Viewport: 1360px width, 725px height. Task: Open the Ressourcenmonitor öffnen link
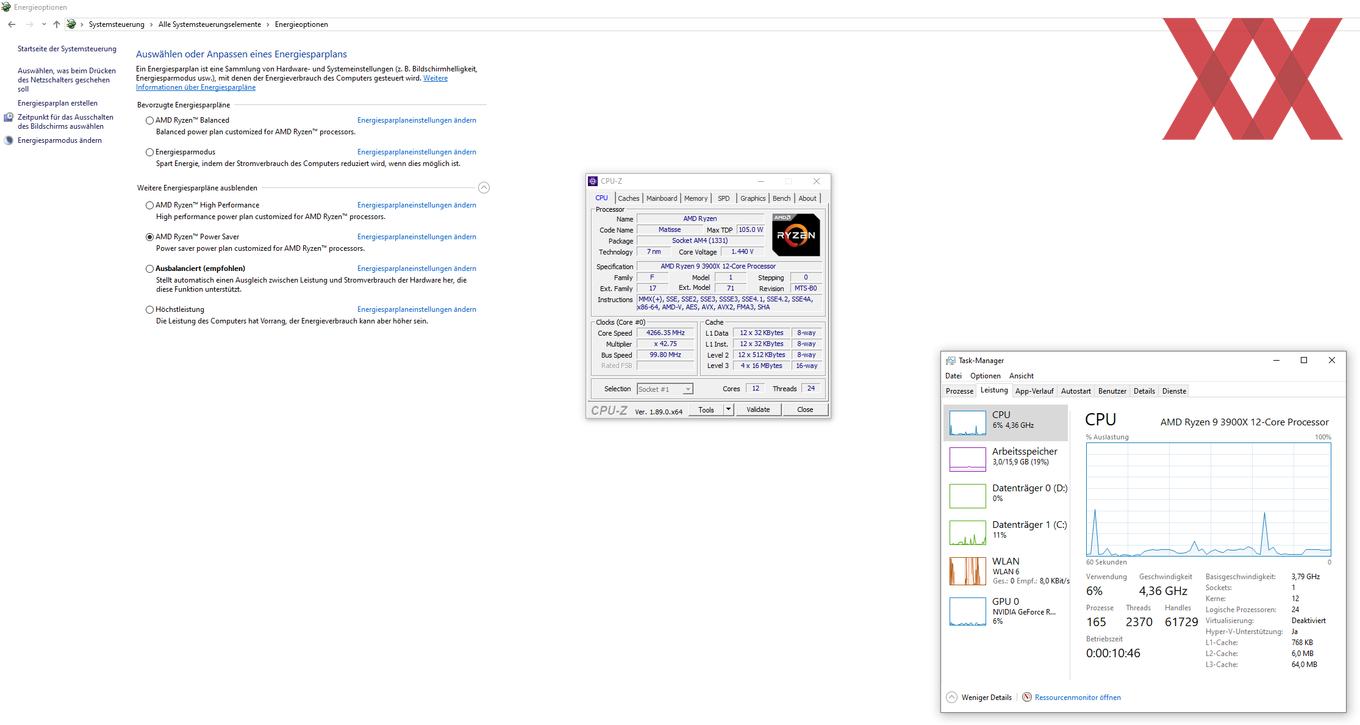(1078, 697)
